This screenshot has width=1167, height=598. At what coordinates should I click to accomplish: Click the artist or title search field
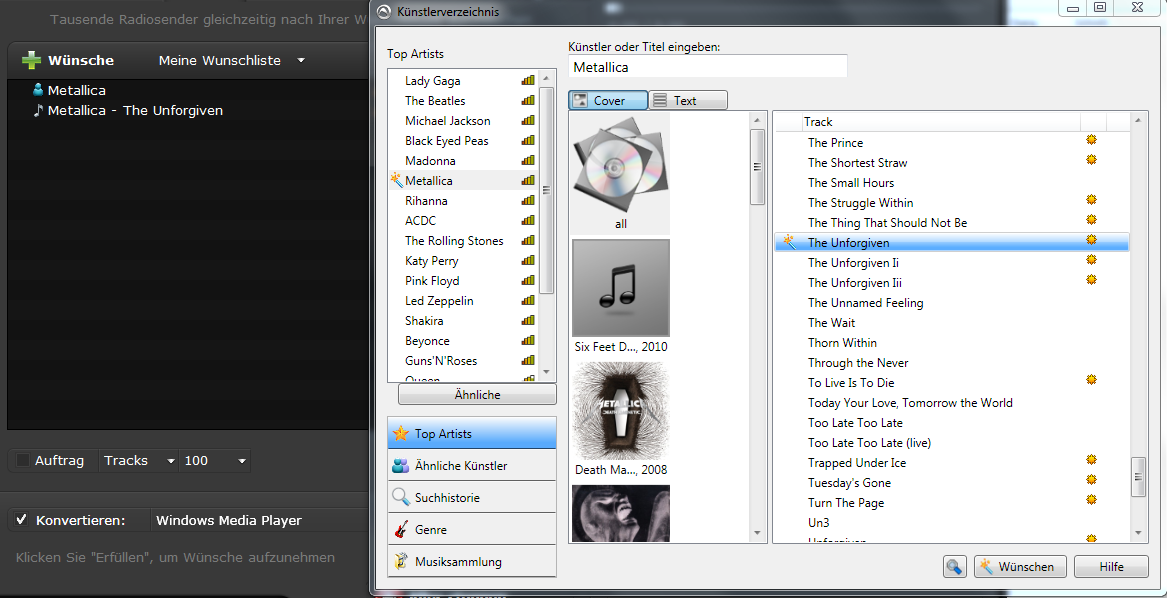coord(707,67)
